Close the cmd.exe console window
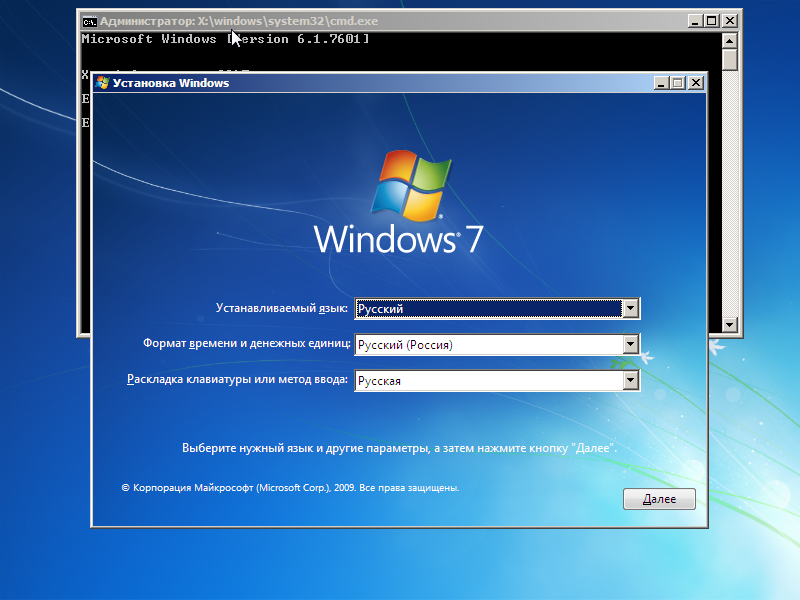This screenshot has width=800, height=600. 729,20
